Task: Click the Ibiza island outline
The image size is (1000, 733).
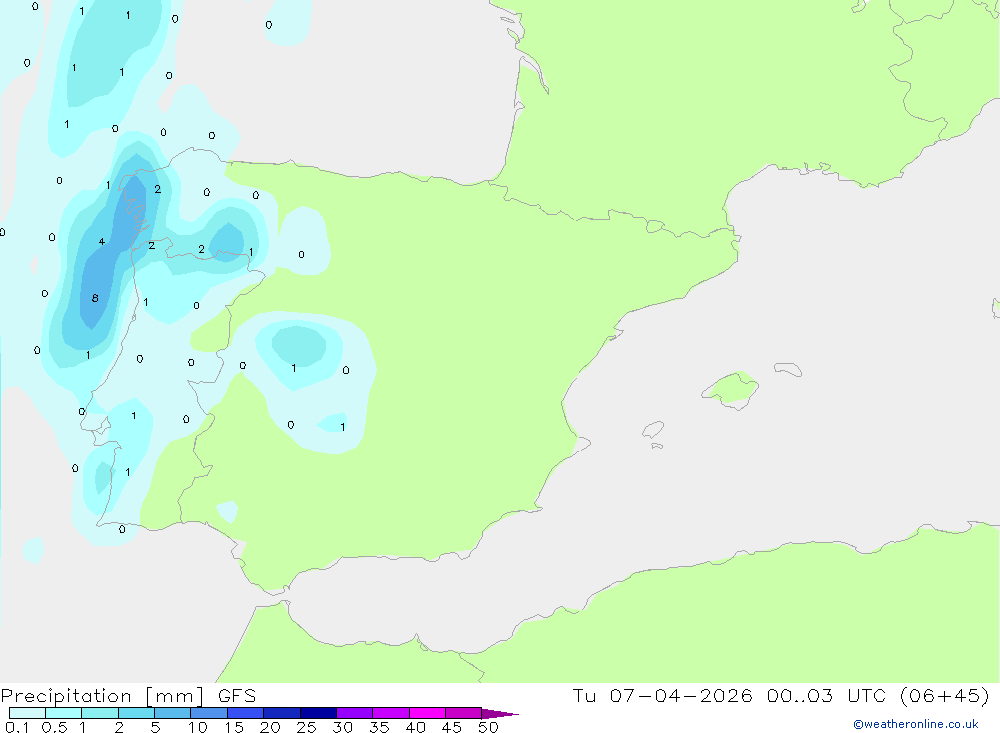Action: tap(653, 430)
